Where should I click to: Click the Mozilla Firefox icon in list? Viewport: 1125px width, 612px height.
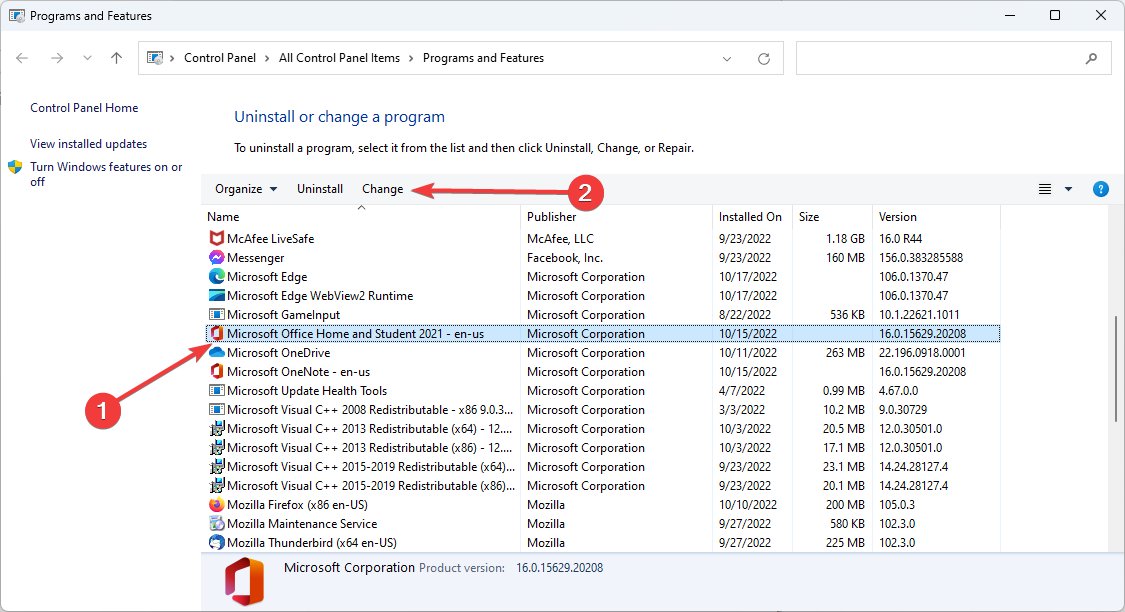pyautogui.click(x=216, y=504)
